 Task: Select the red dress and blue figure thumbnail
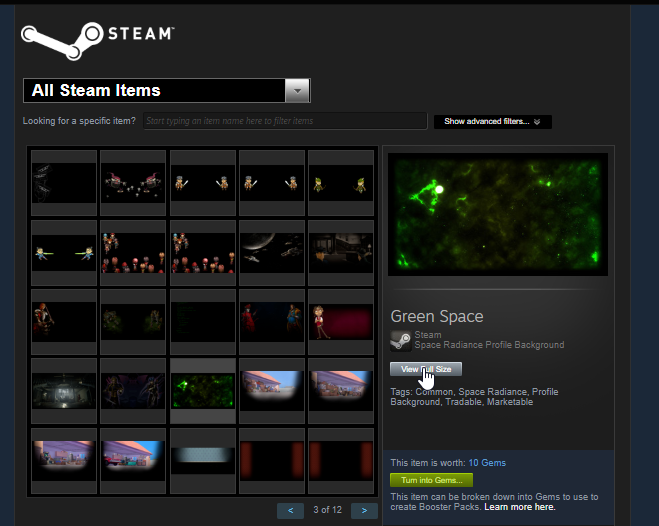[272, 322]
